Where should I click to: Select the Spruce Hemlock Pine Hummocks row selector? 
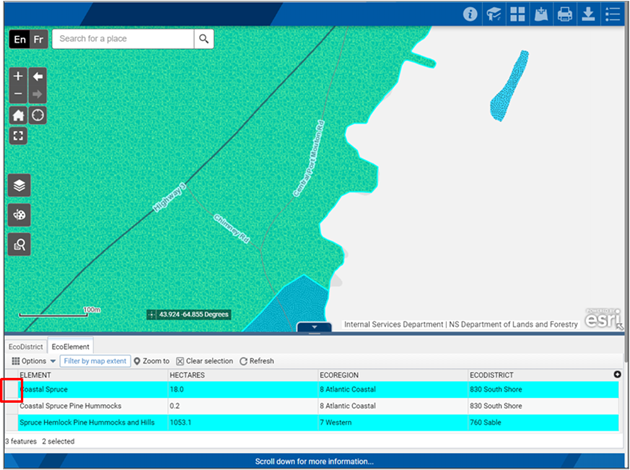(x=12, y=423)
